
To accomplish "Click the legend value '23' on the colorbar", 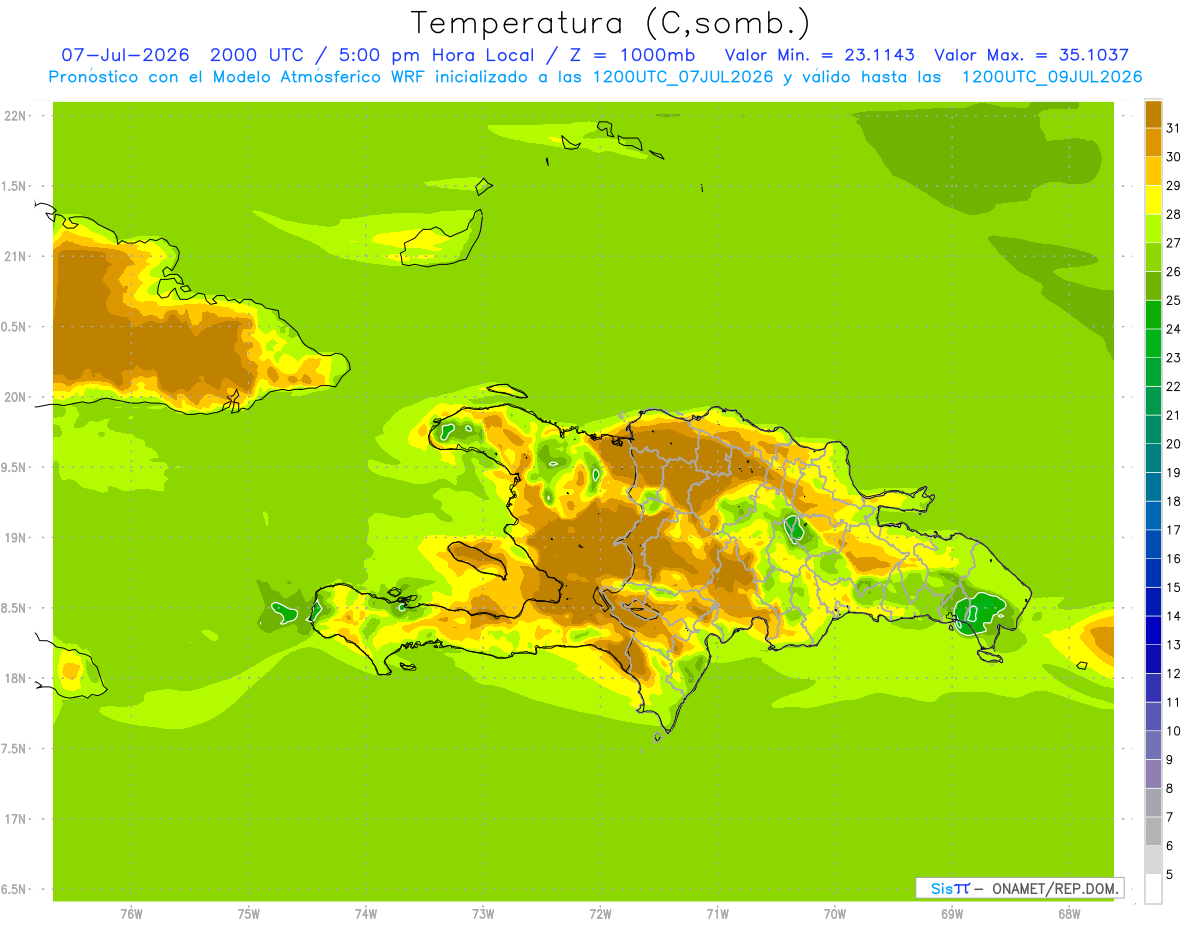I will coord(1174,358).
